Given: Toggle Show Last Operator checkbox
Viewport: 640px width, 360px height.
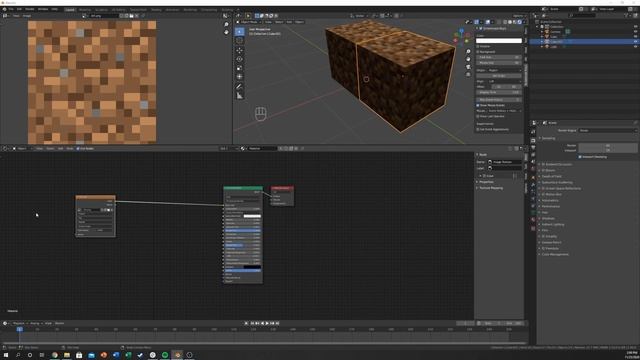Looking at the screenshot, I should click(478, 116).
